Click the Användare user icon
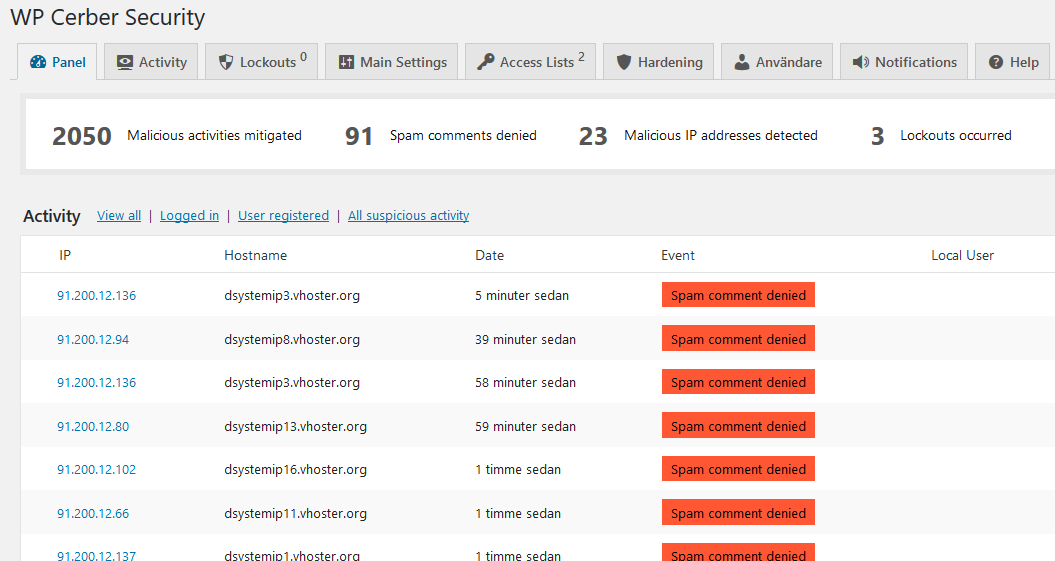Image resolution: width=1055 pixels, height=561 pixels. (742, 62)
